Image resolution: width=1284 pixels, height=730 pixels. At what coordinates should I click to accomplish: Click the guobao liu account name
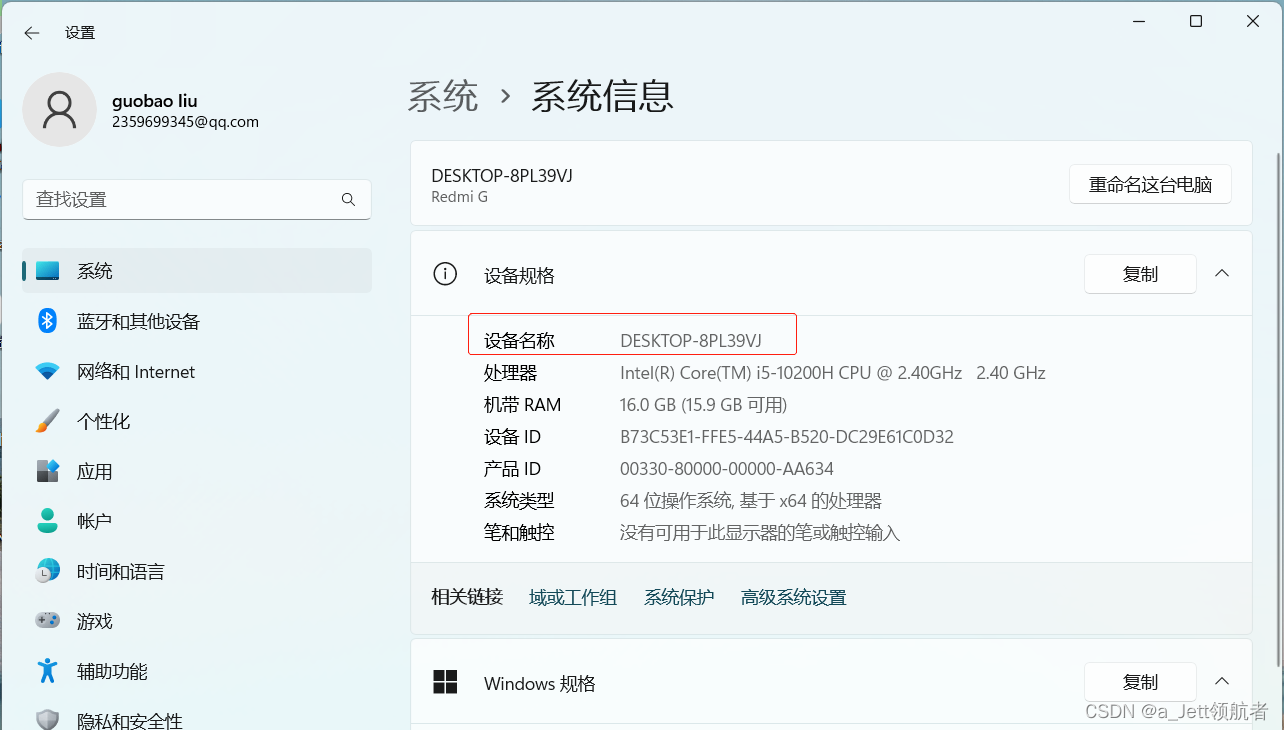[155, 101]
